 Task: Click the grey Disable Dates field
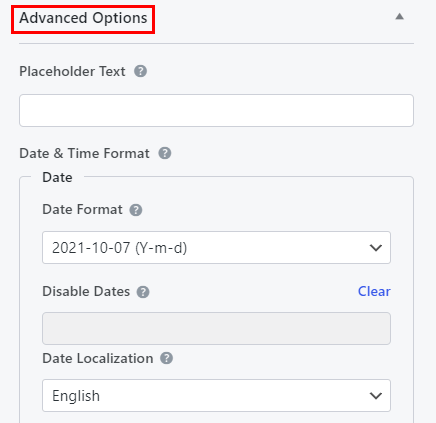[x=216, y=328]
